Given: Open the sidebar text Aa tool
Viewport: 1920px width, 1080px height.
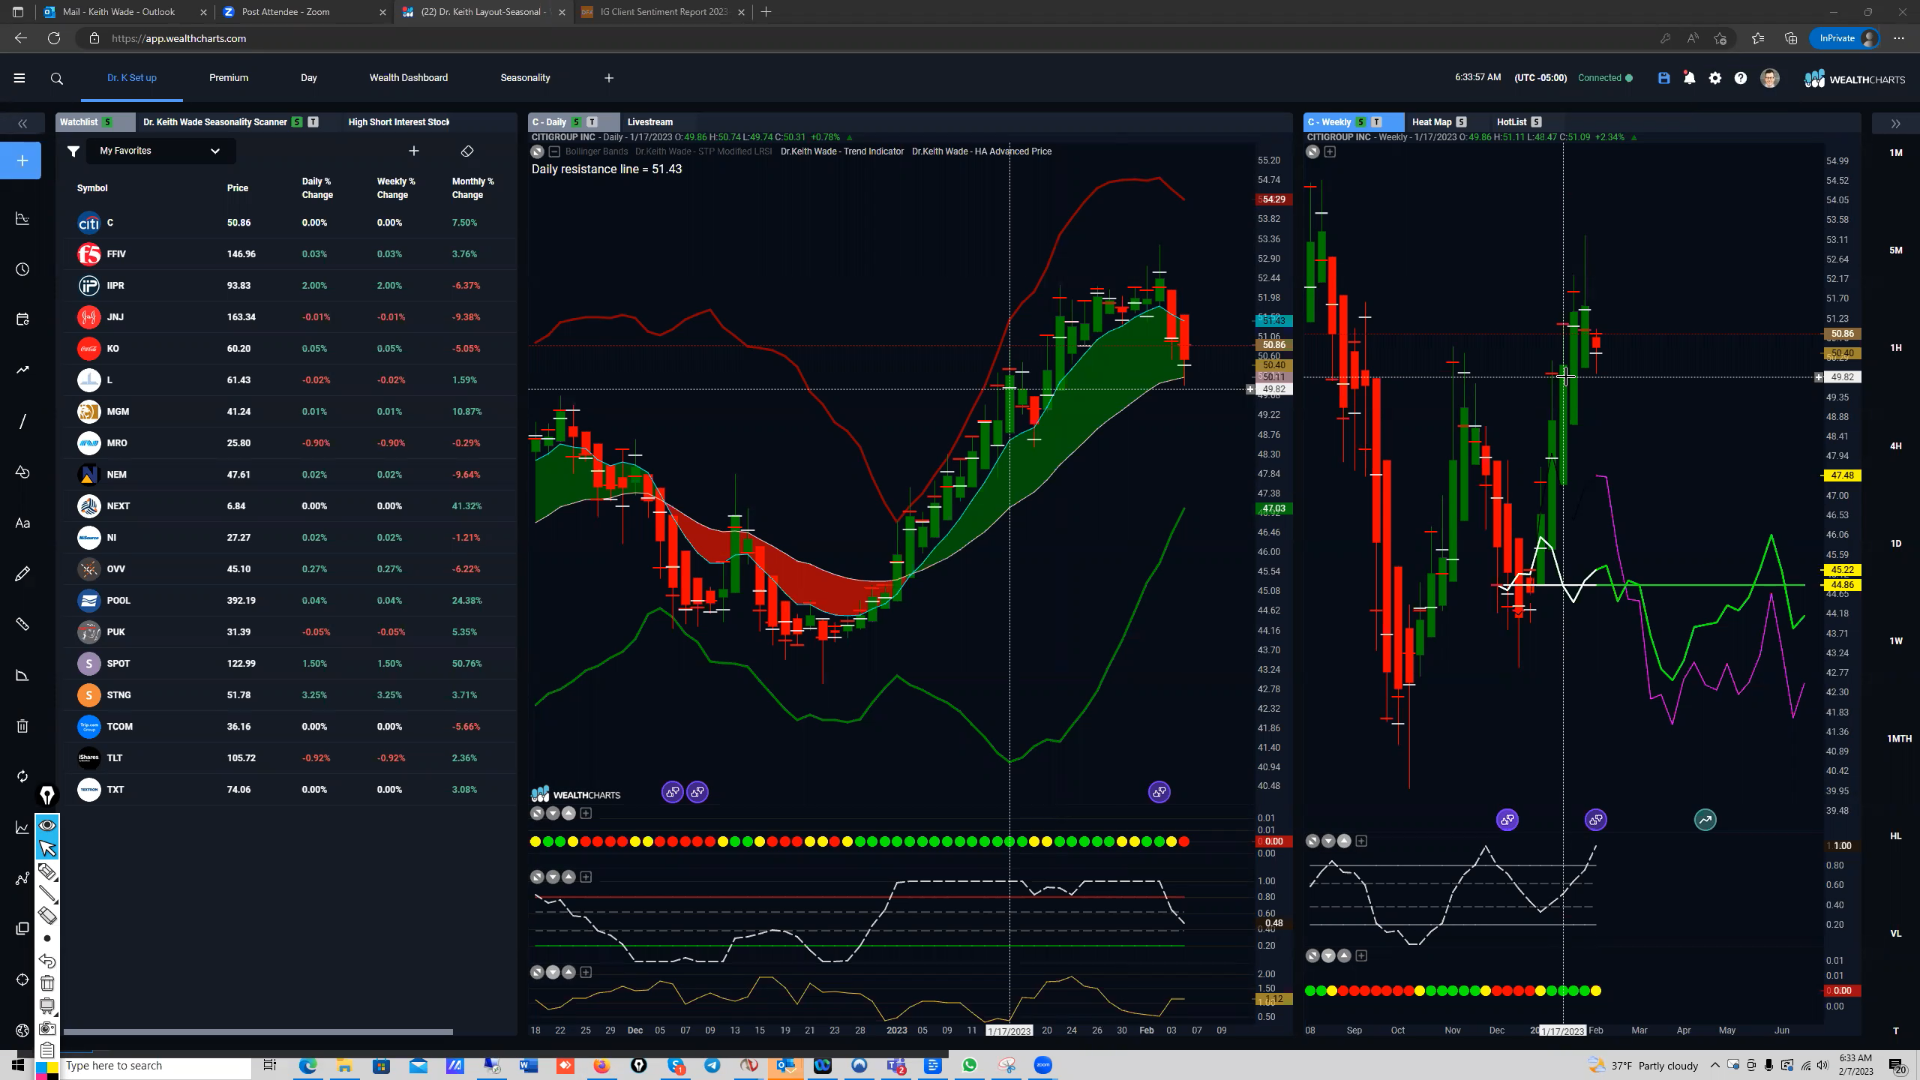Looking at the screenshot, I should pyautogui.click(x=22, y=523).
